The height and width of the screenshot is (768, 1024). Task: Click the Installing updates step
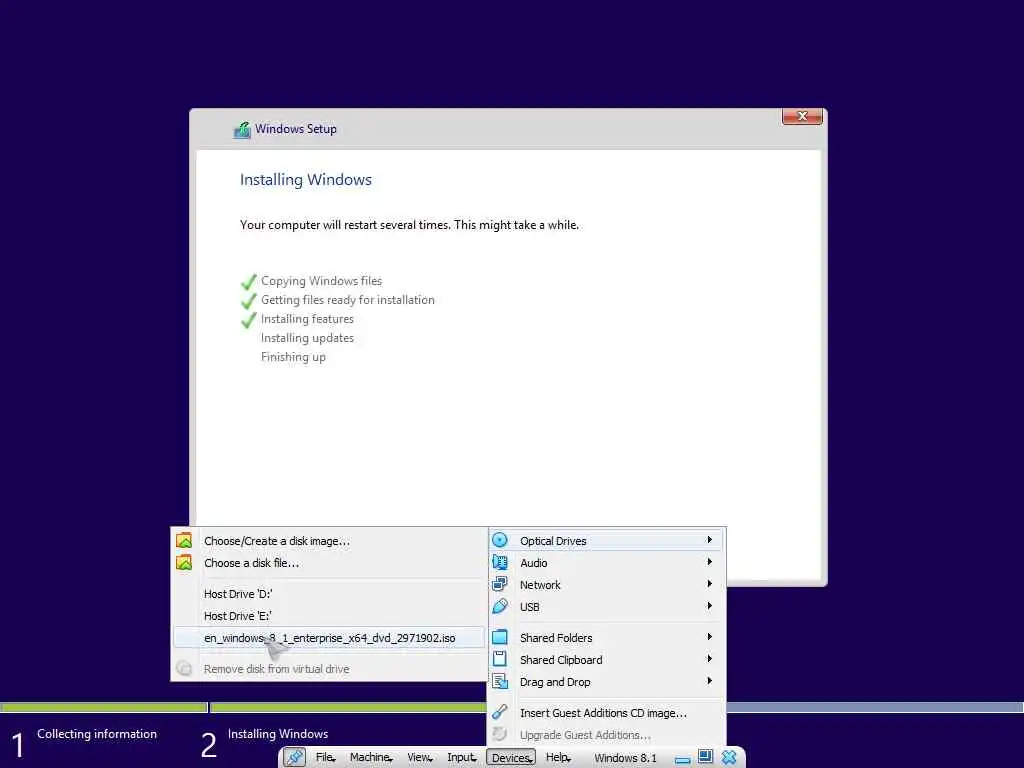click(307, 338)
